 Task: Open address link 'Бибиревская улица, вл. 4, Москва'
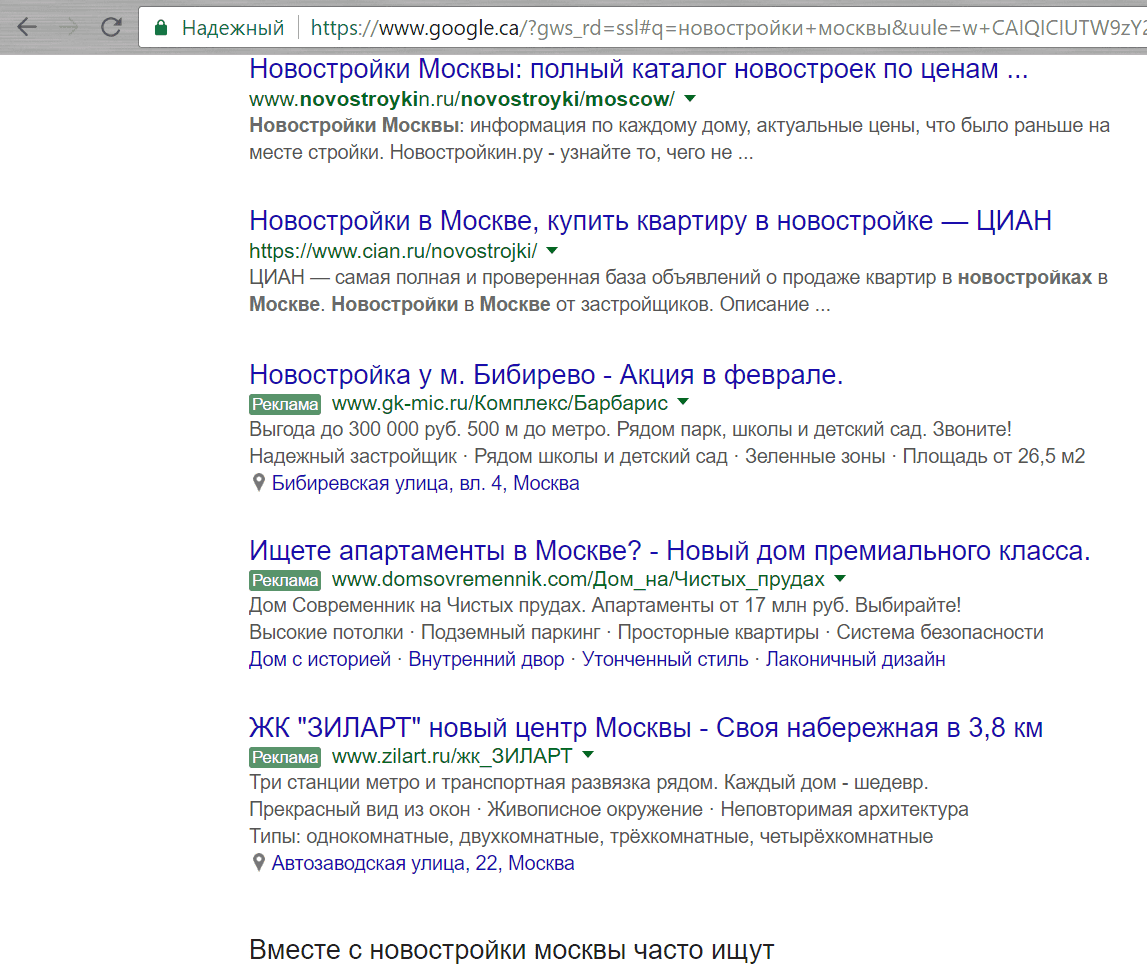[425, 484]
